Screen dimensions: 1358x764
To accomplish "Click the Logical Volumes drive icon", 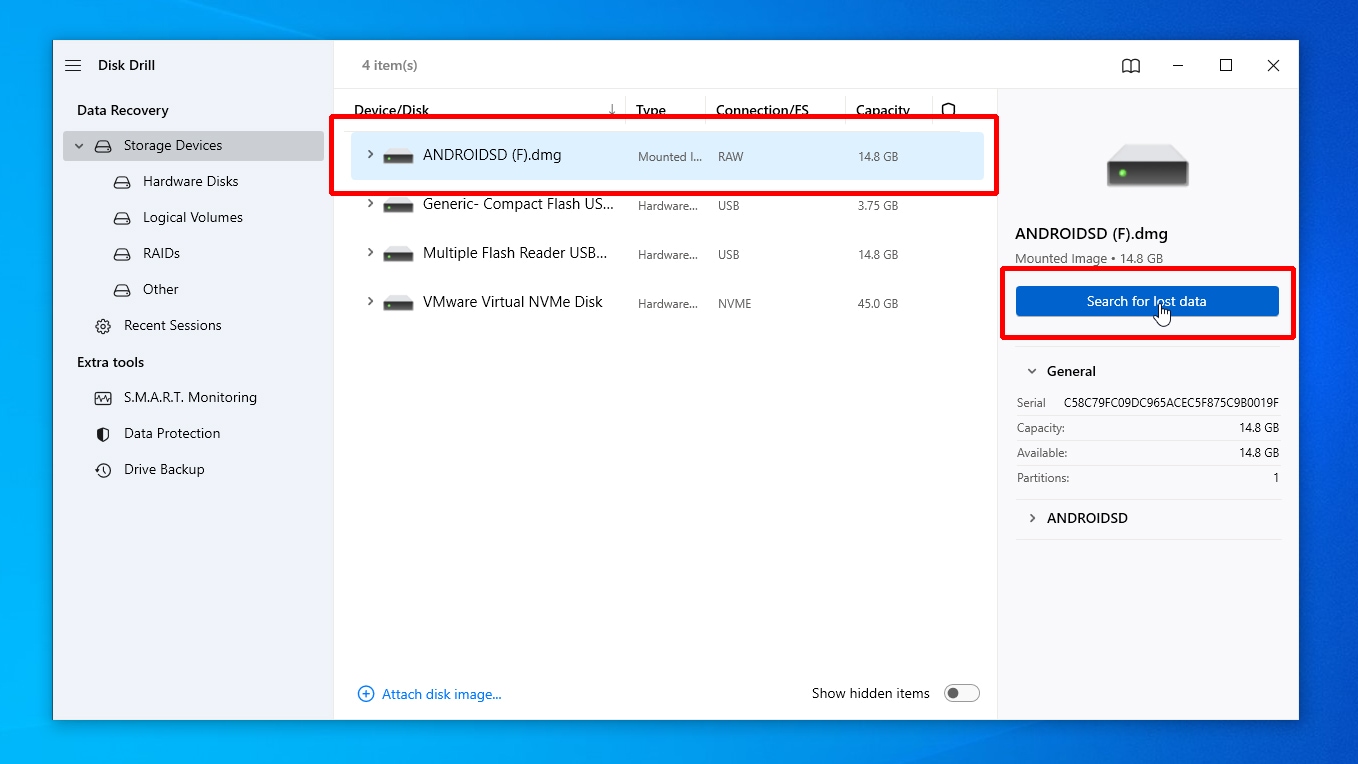I will click(x=122, y=218).
